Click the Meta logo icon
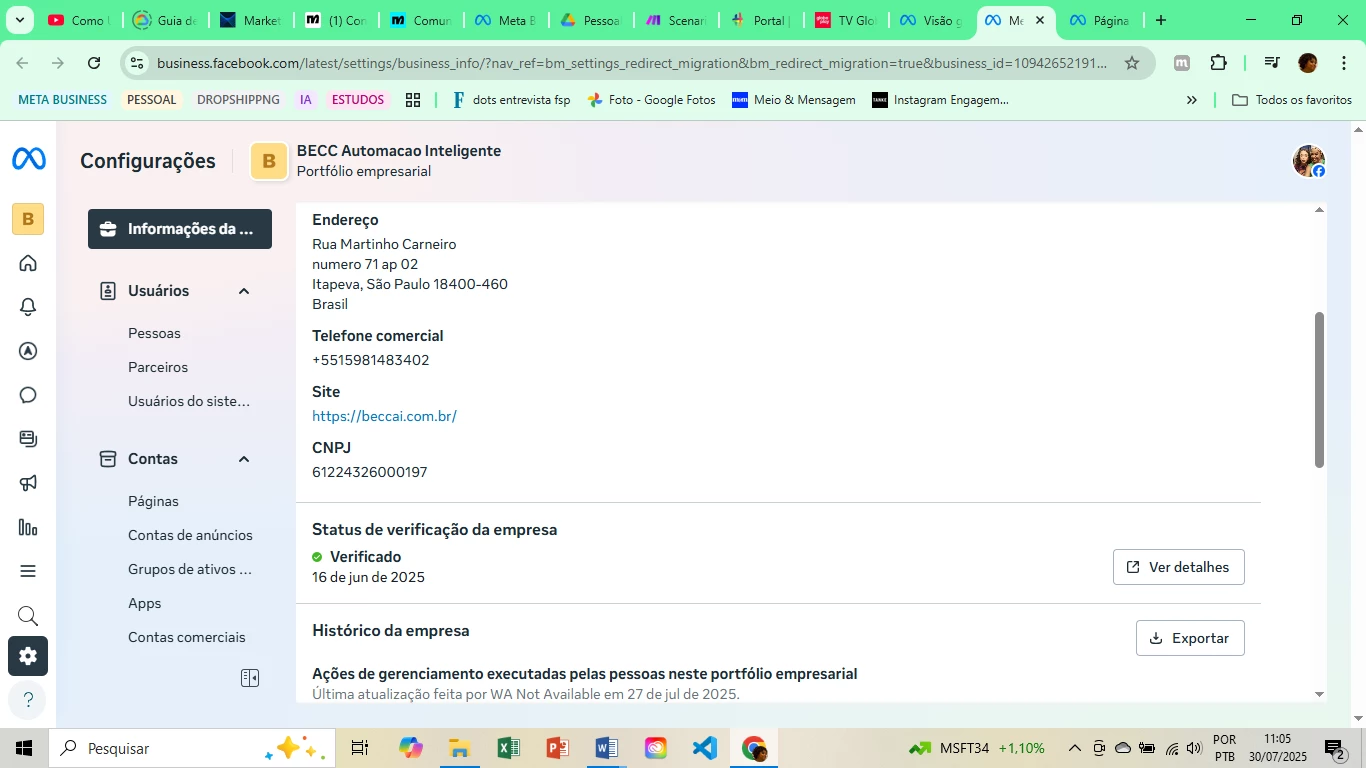 tap(28, 159)
